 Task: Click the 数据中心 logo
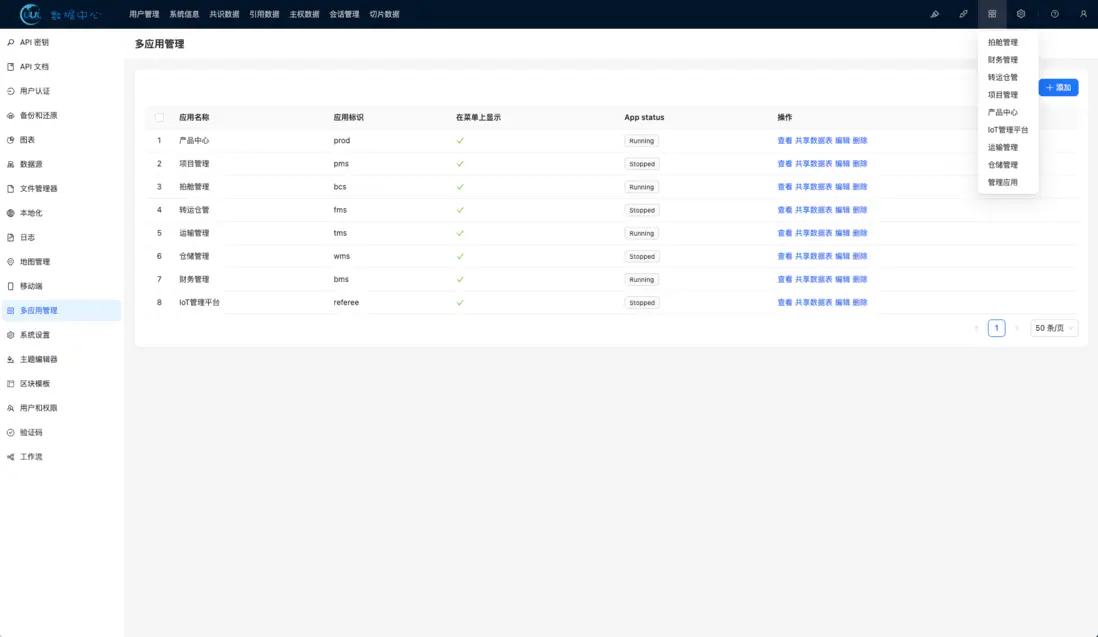click(x=60, y=14)
